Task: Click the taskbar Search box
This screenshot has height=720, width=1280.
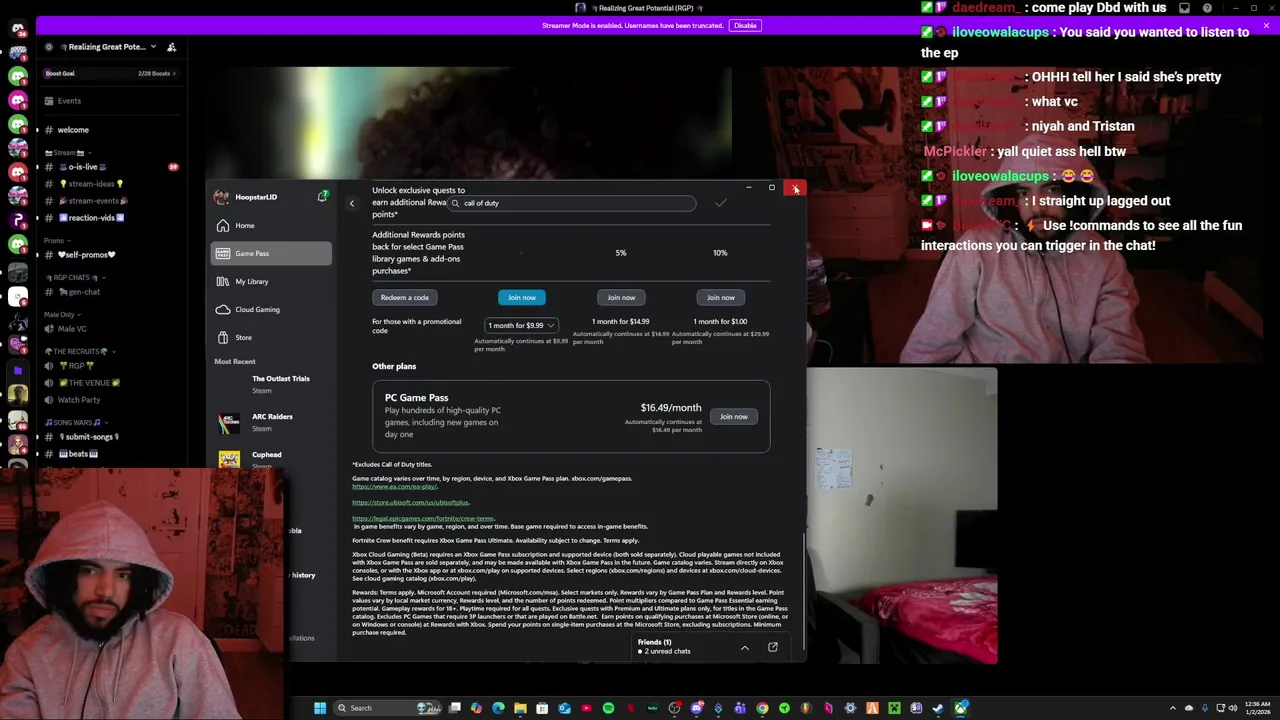Action: (x=388, y=708)
